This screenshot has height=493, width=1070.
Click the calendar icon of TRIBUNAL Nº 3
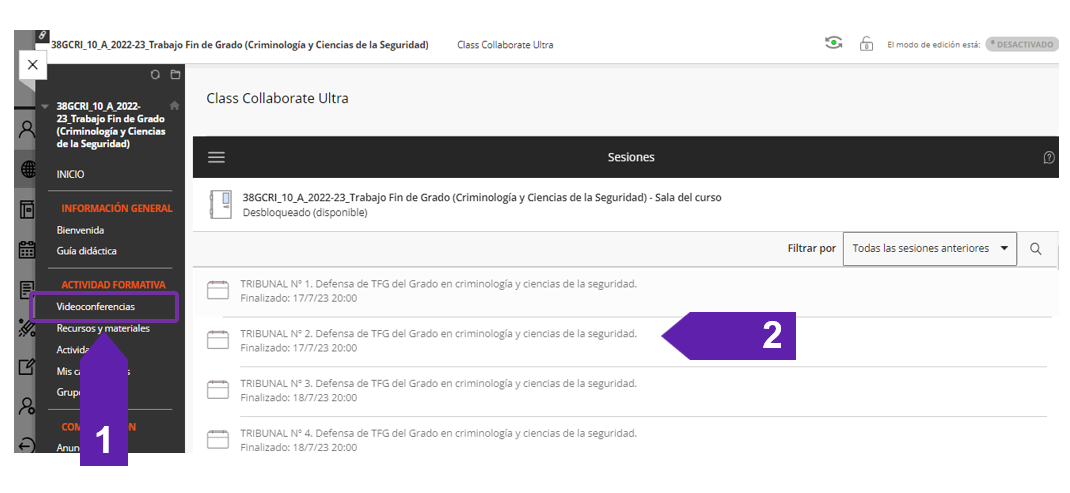(x=218, y=389)
